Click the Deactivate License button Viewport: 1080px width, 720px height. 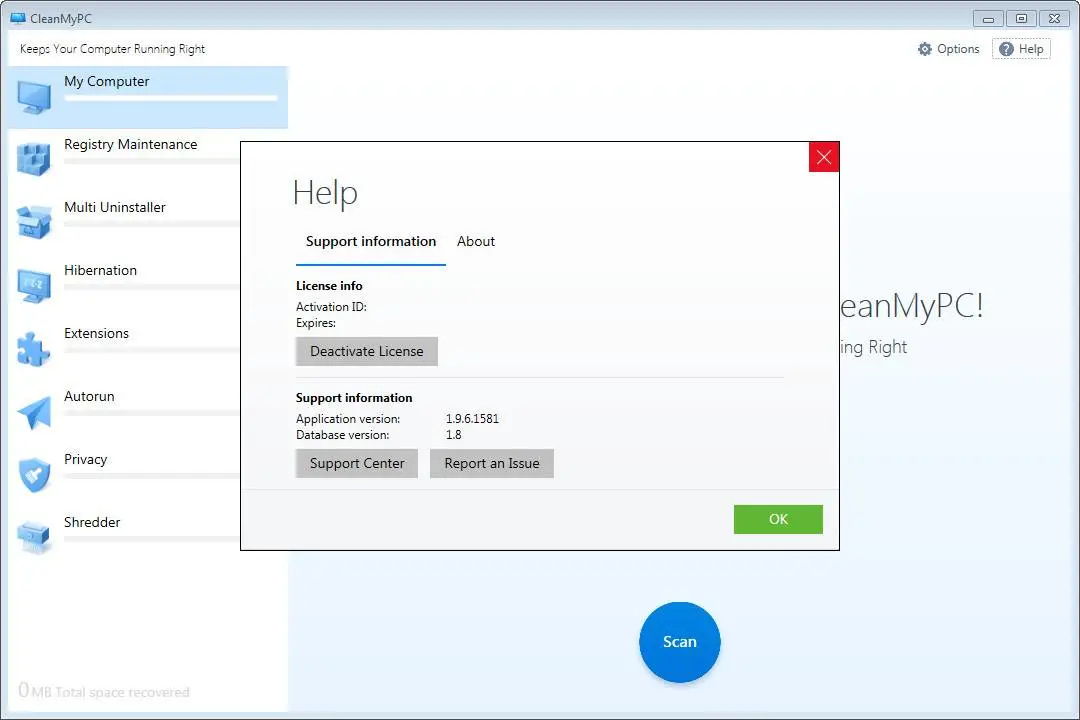pyautogui.click(x=366, y=351)
